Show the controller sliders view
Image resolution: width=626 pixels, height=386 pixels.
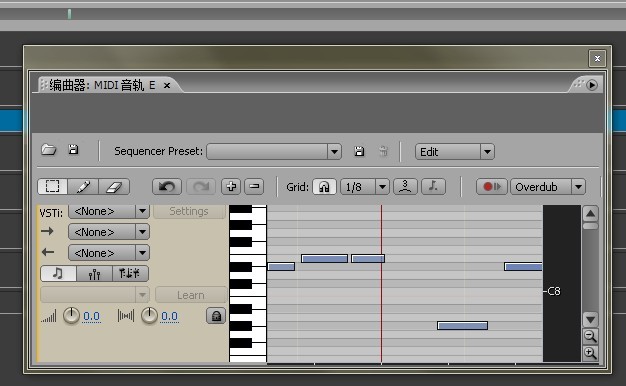(x=94, y=273)
